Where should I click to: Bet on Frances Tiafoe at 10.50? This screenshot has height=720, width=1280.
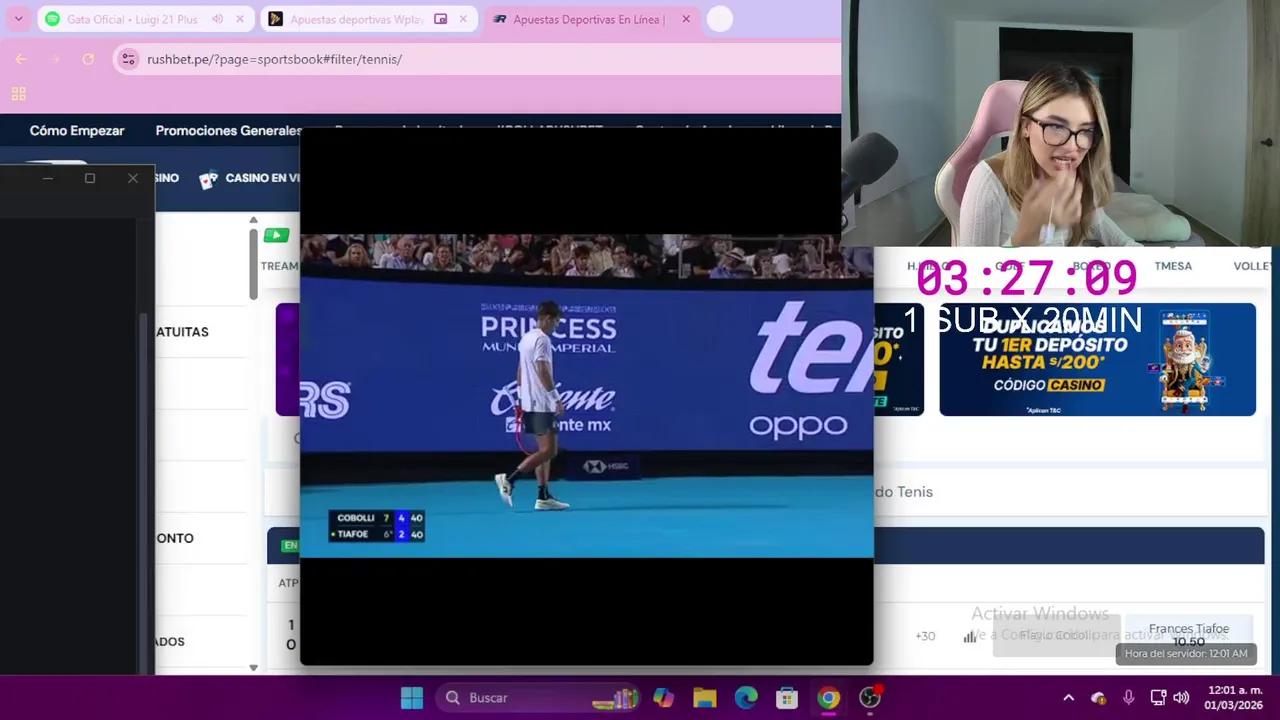pos(1188,635)
